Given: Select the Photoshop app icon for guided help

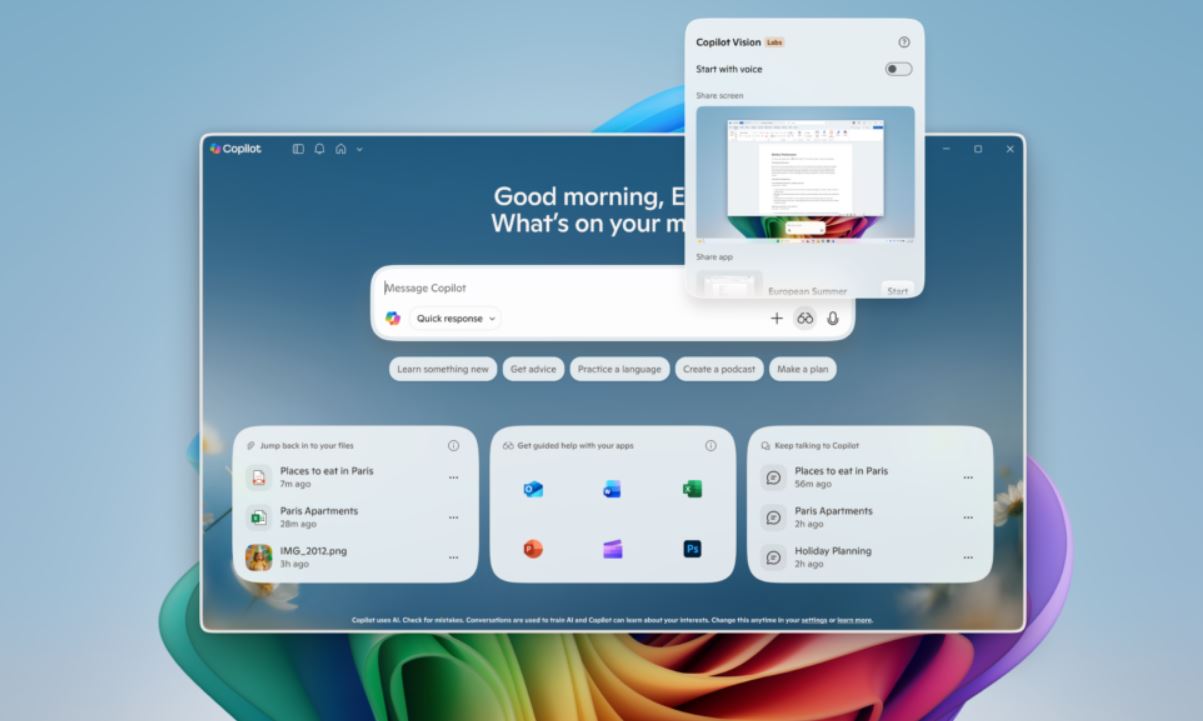Looking at the screenshot, I should pos(692,549).
